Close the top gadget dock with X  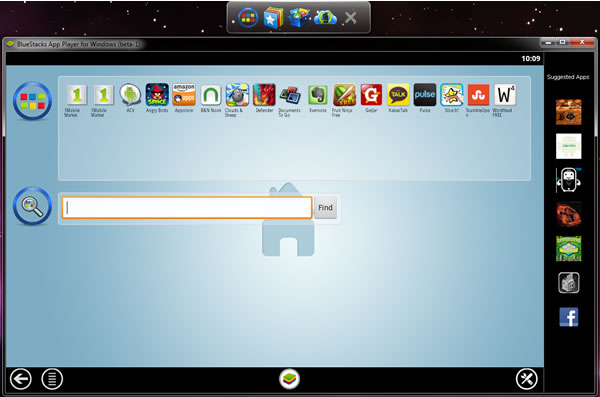coord(351,18)
